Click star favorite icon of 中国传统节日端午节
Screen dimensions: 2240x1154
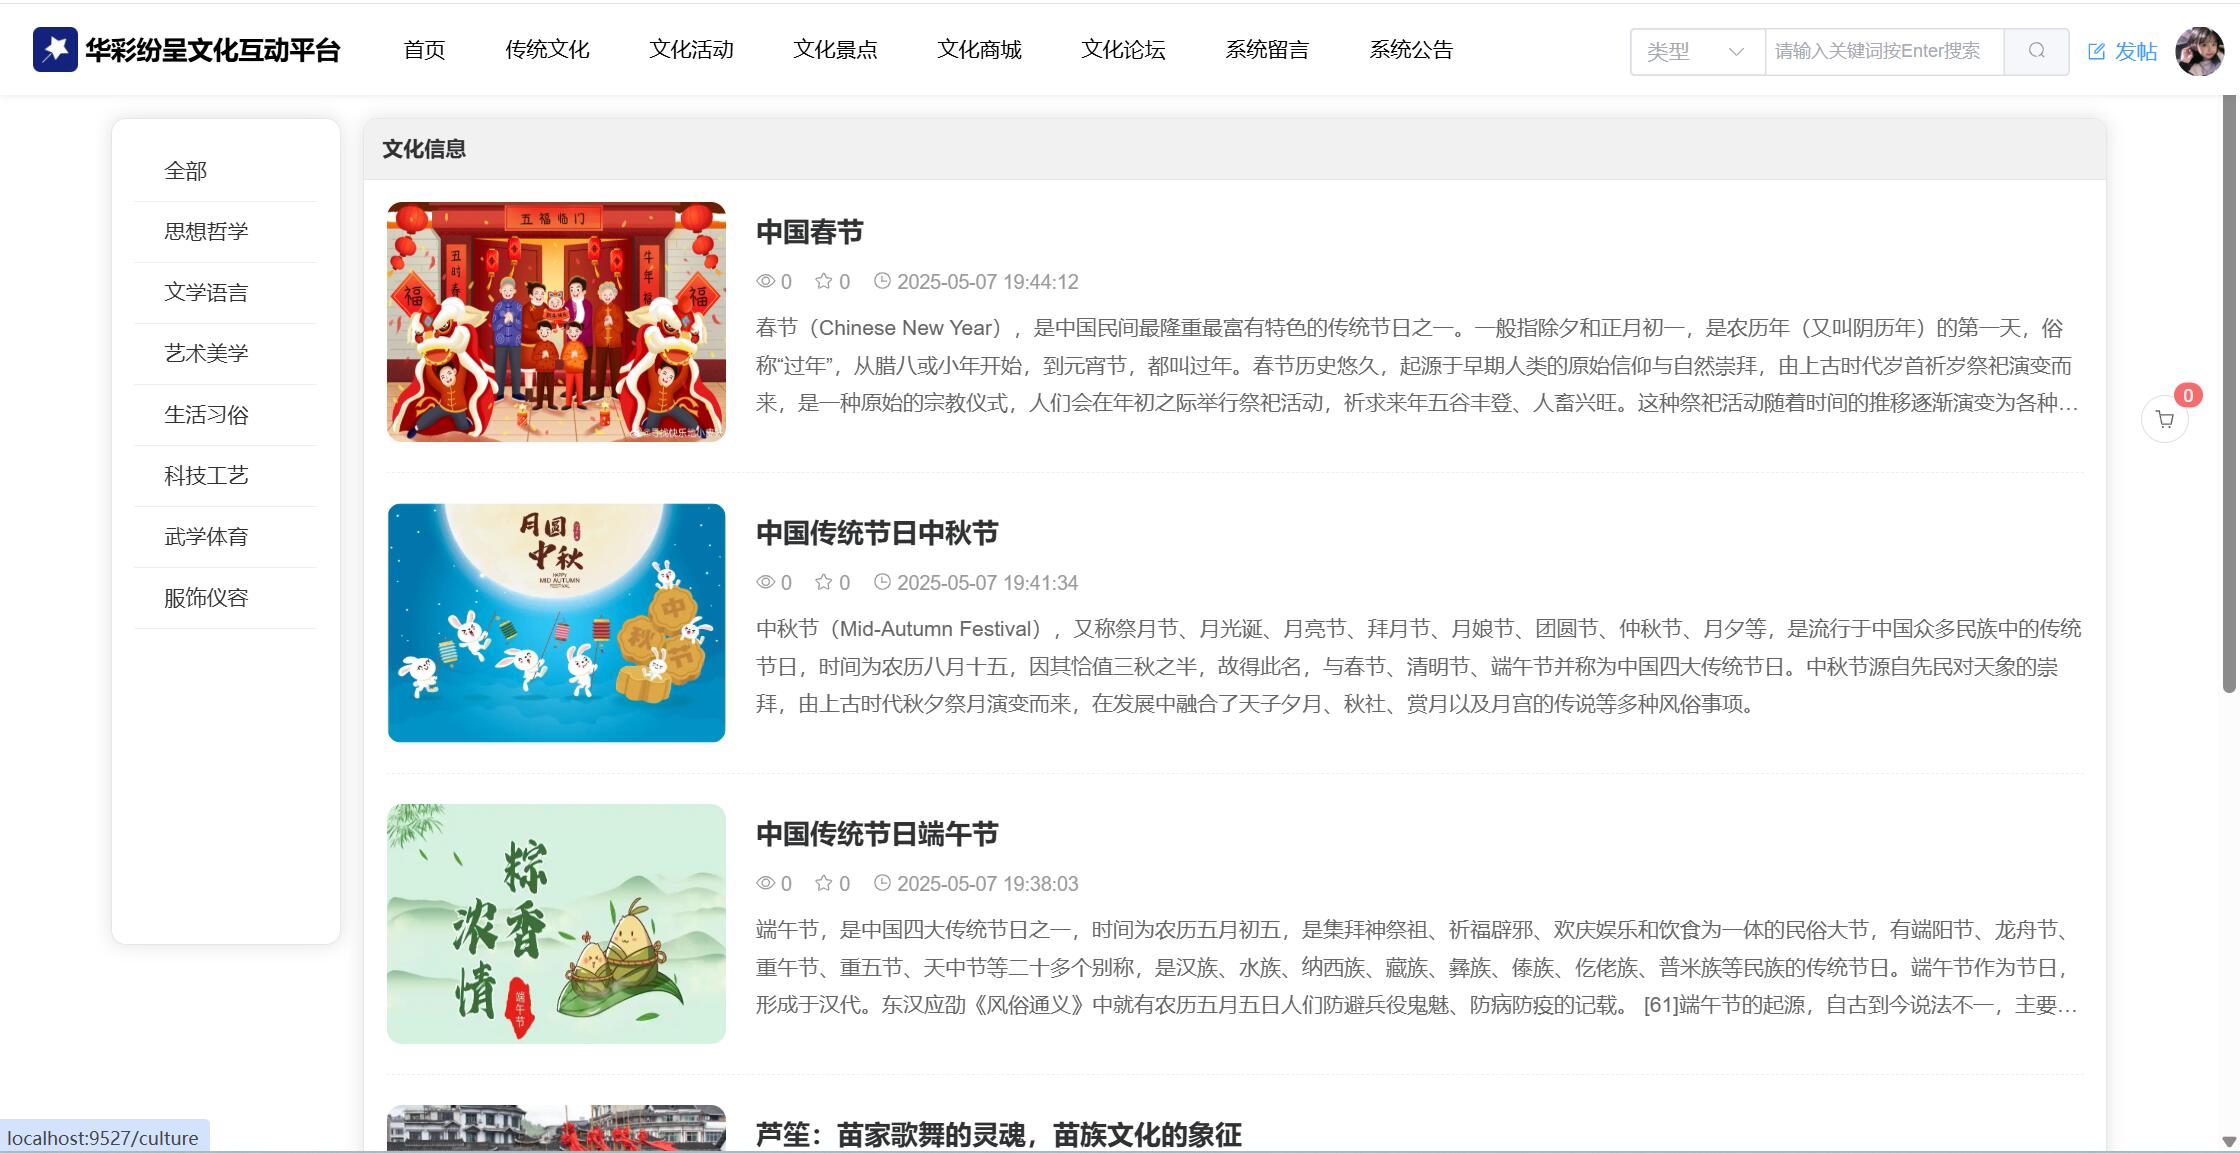tap(823, 883)
